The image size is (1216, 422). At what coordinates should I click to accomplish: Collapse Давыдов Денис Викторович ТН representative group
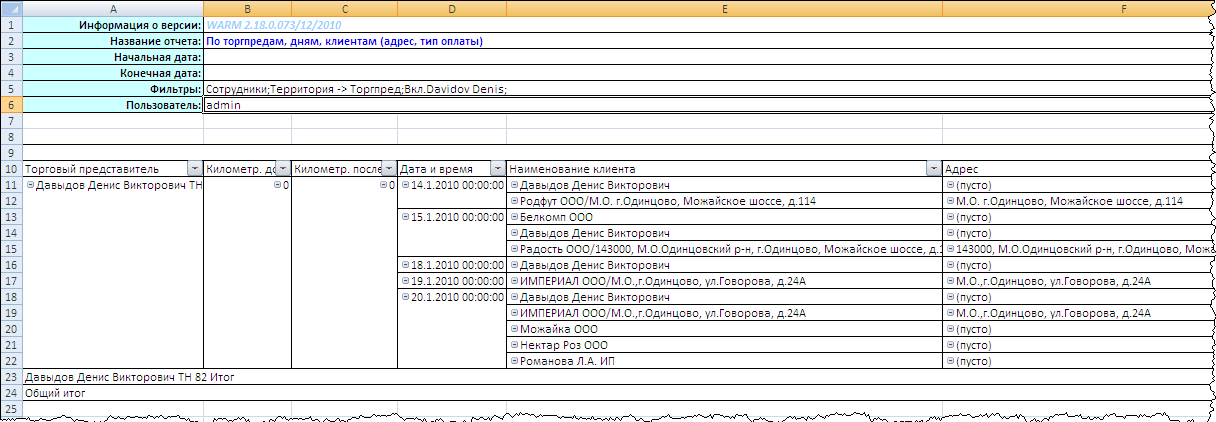pyautogui.click(x=30, y=186)
